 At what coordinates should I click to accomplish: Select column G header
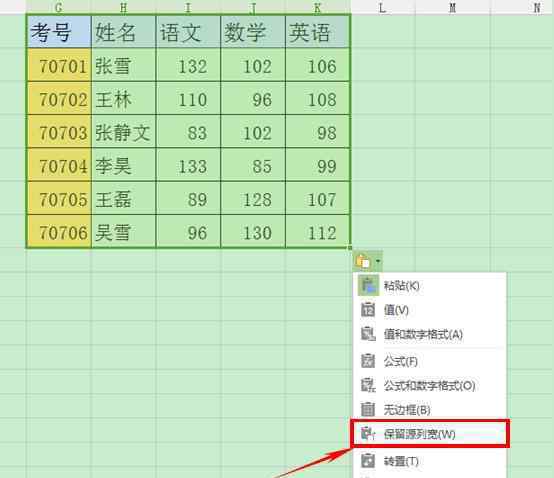tap(59, 7)
